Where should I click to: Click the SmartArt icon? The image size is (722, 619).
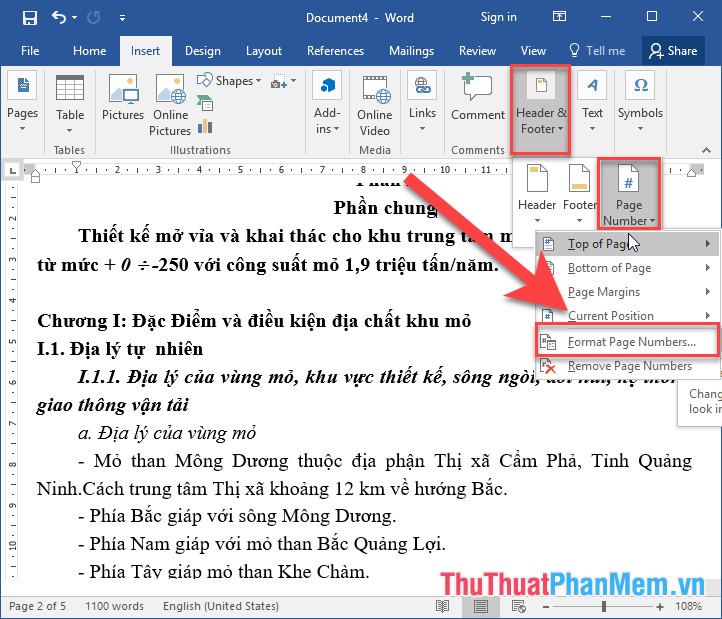click(x=205, y=103)
